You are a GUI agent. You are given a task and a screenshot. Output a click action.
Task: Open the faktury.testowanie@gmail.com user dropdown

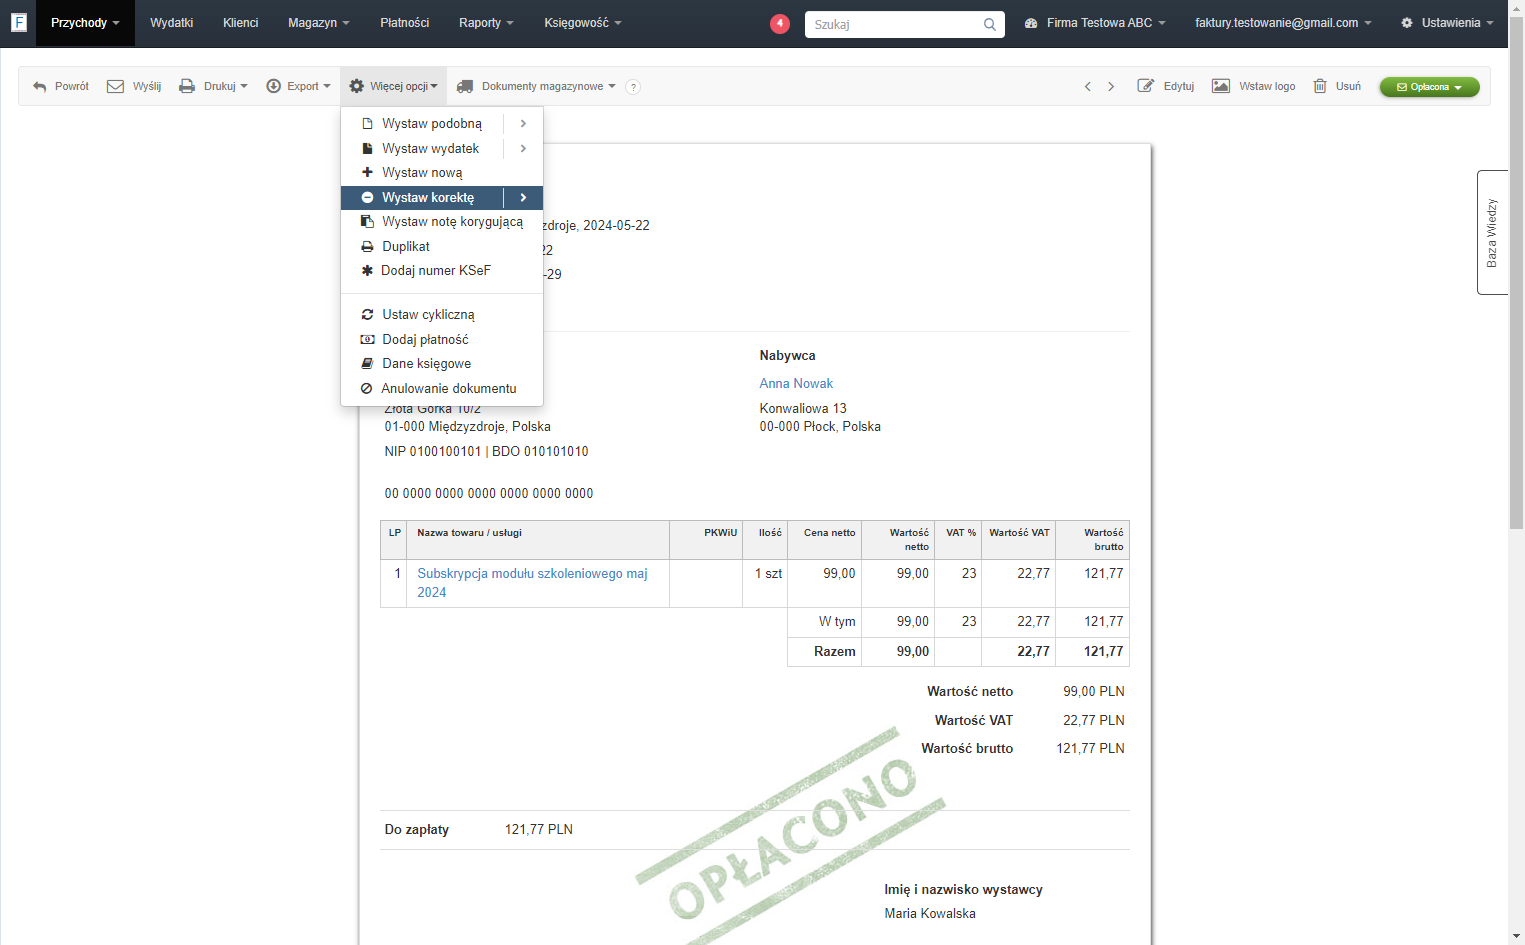pos(1283,23)
